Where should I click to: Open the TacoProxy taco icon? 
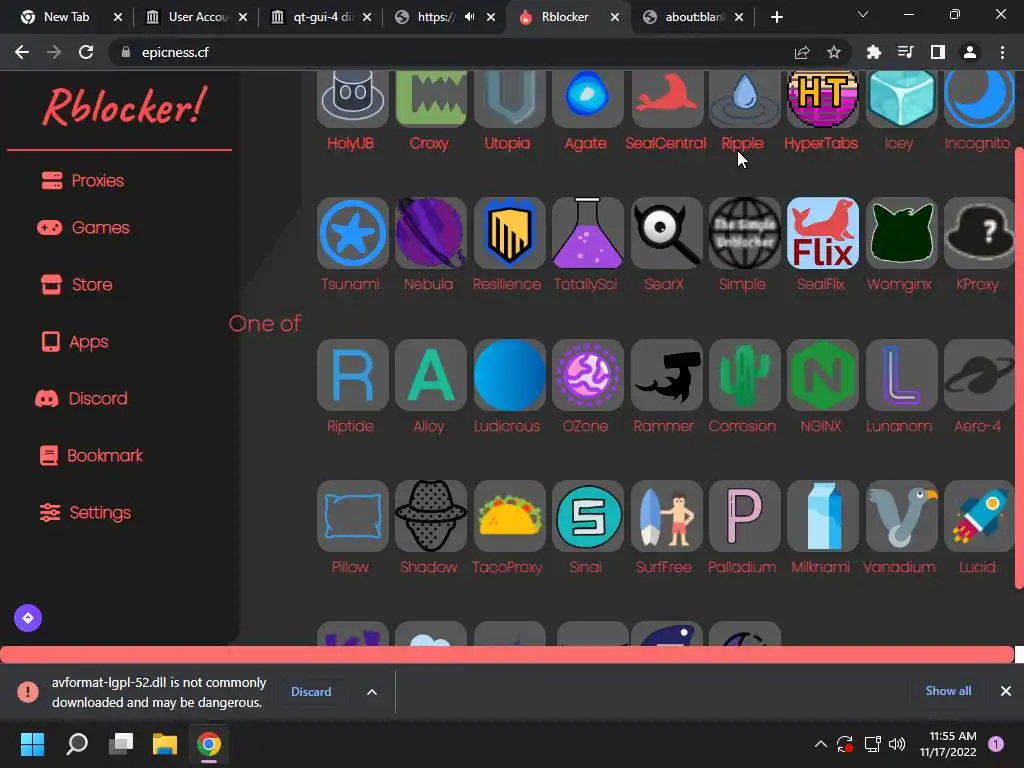509,516
